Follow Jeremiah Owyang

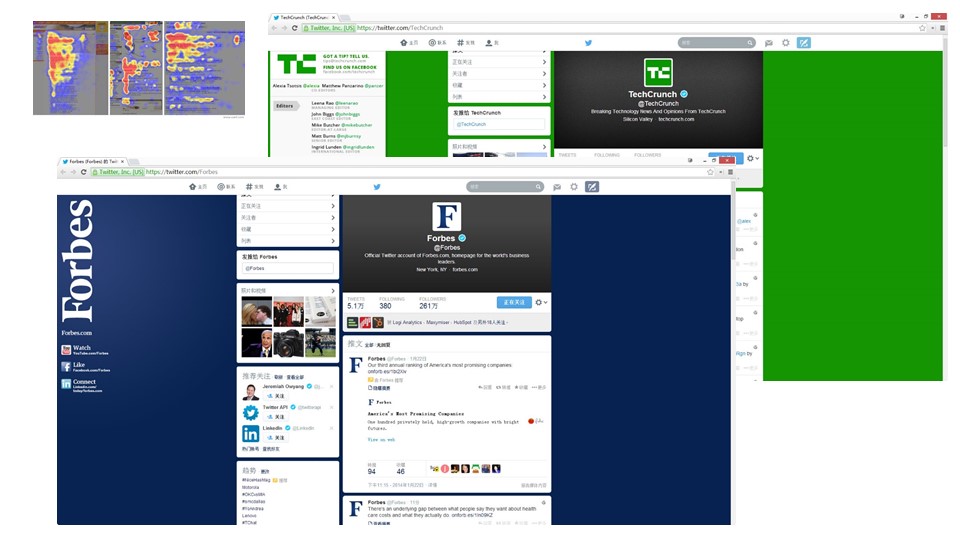[276, 396]
